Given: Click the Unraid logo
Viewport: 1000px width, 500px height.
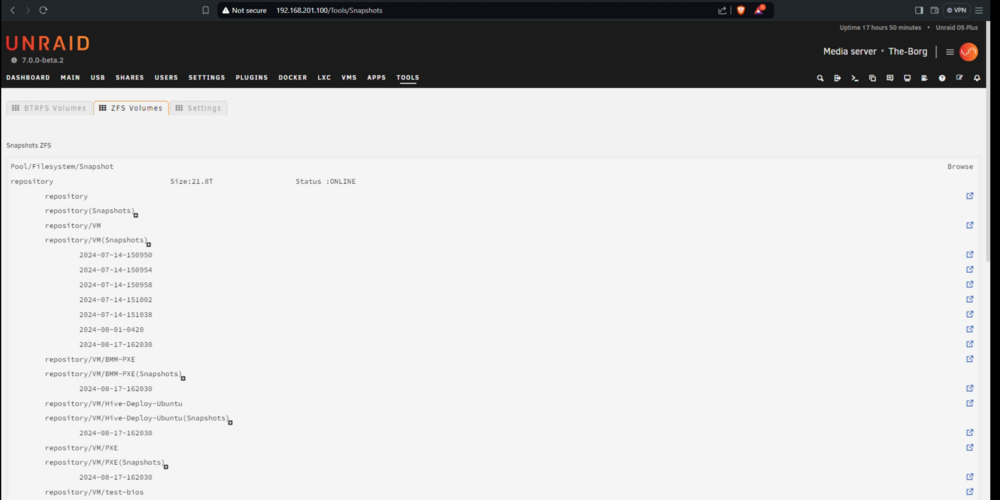Looking at the screenshot, I should click(x=48, y=43).
